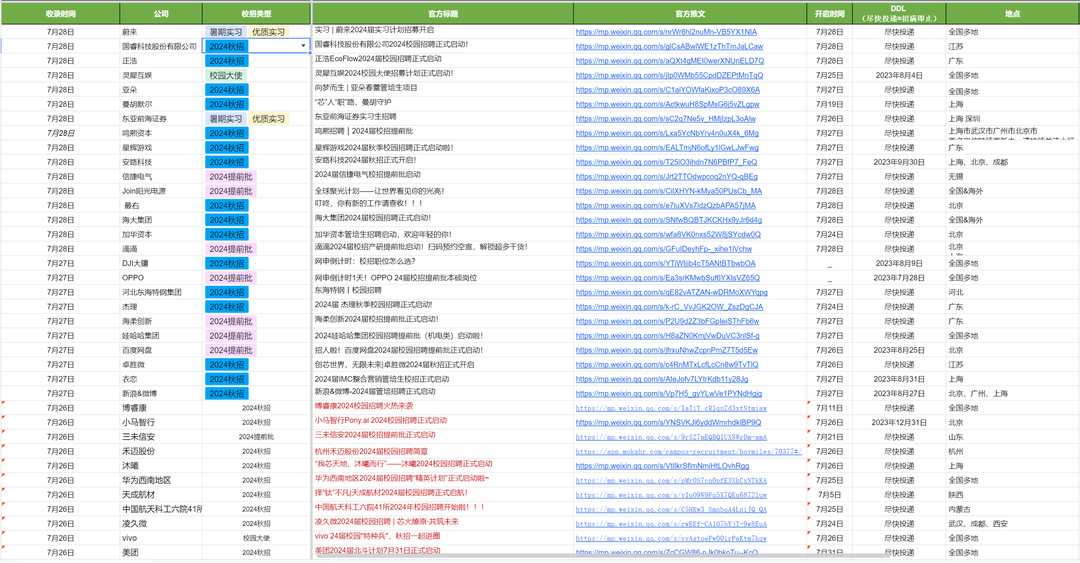Click DDL cell 2023年8月4日 in 灵犀互娱 row
The width and height of the screenshot is (1080, 563).
(x=899, y=75)
